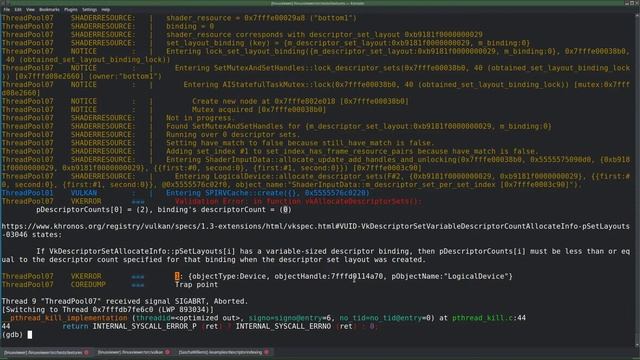
Task: Close the Konsole window
Action: point(637,3)
